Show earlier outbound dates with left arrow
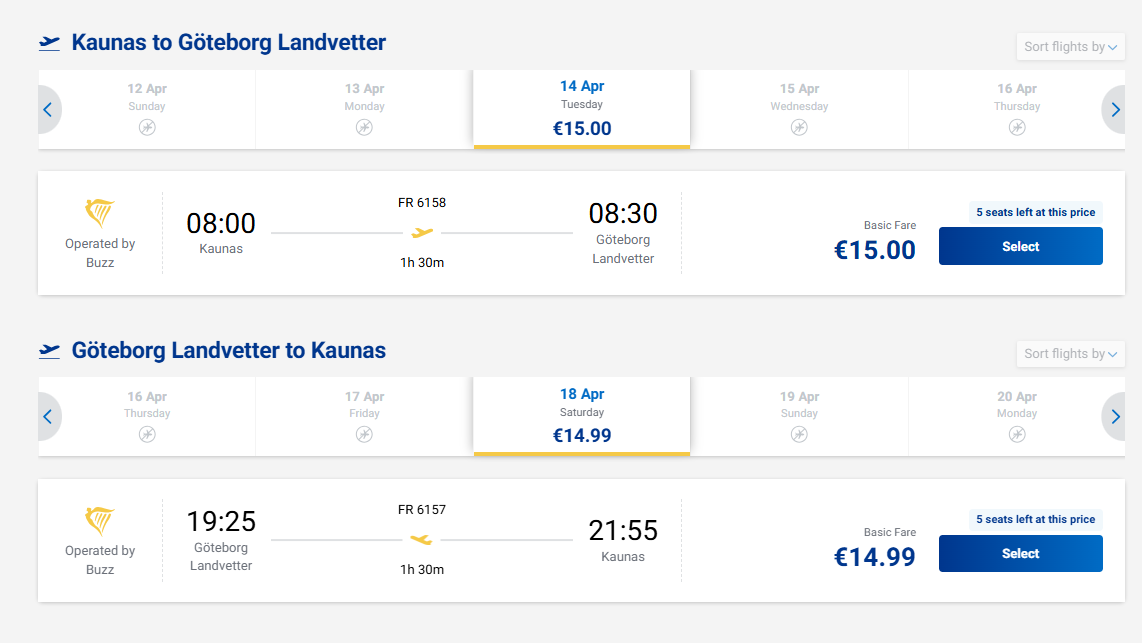 [x=47, y=110]
